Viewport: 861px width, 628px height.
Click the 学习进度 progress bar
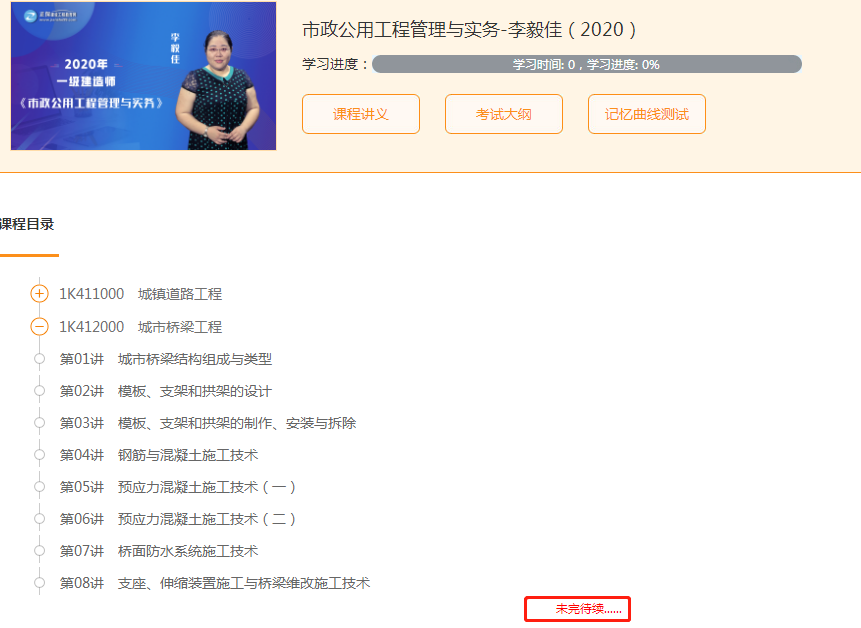tap(586, 65)
